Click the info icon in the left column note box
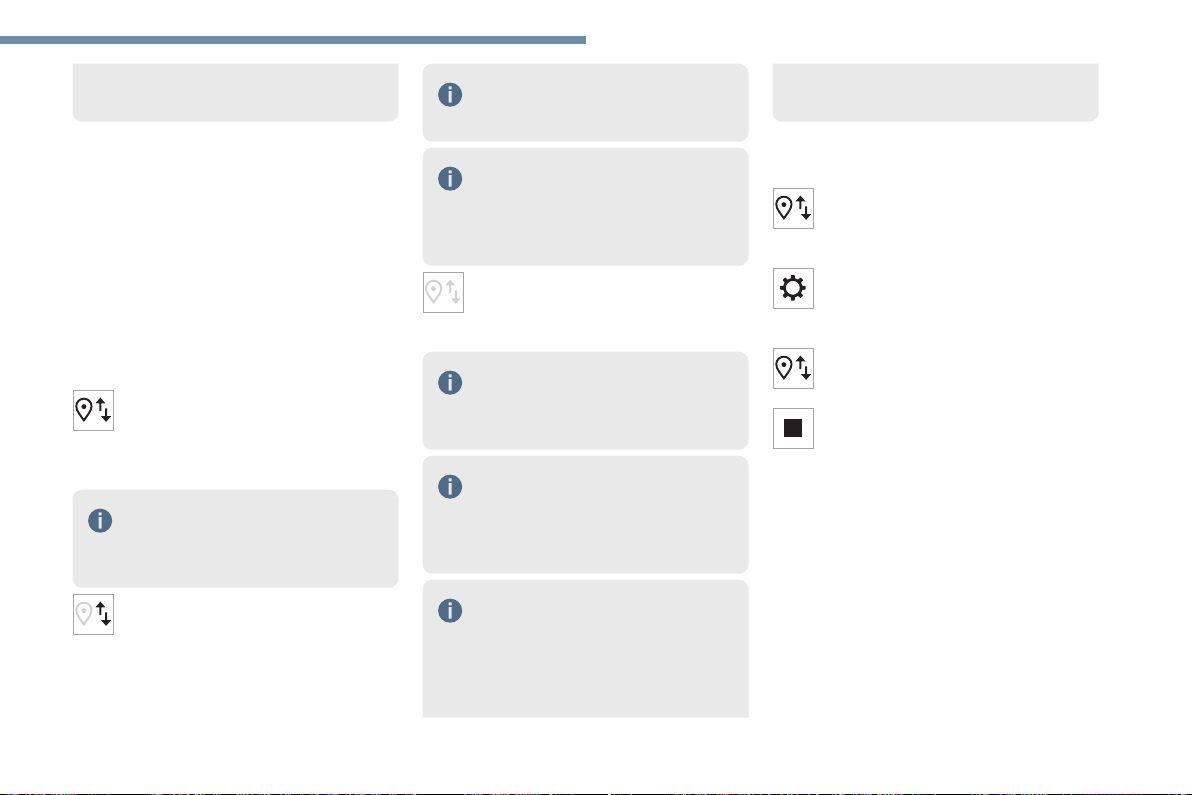The height and width of the screenshot is (795, 1192). click(100, 521)
